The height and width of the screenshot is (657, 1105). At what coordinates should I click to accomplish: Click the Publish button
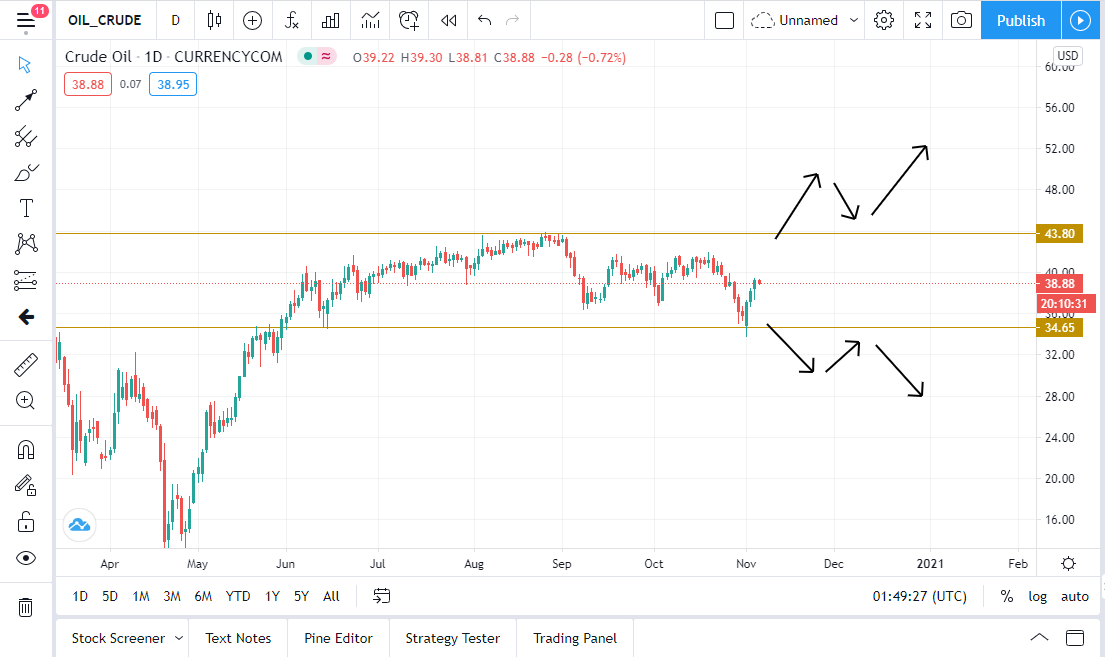tap(1020, 20)
